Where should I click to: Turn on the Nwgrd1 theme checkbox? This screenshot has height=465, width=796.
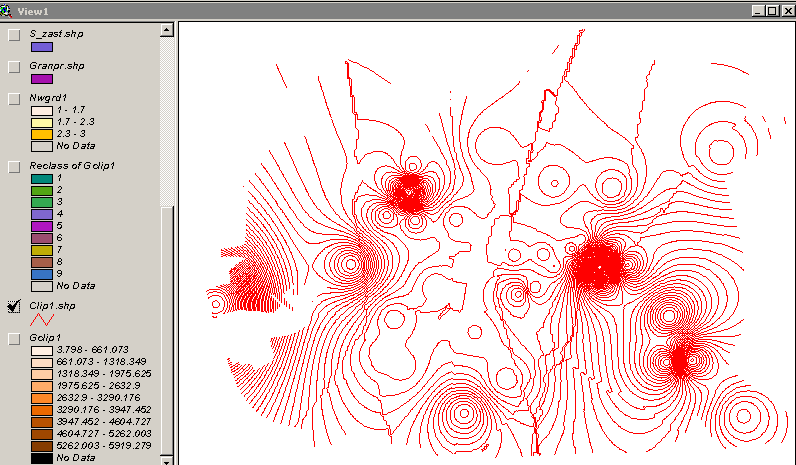[x=14, y=98]
